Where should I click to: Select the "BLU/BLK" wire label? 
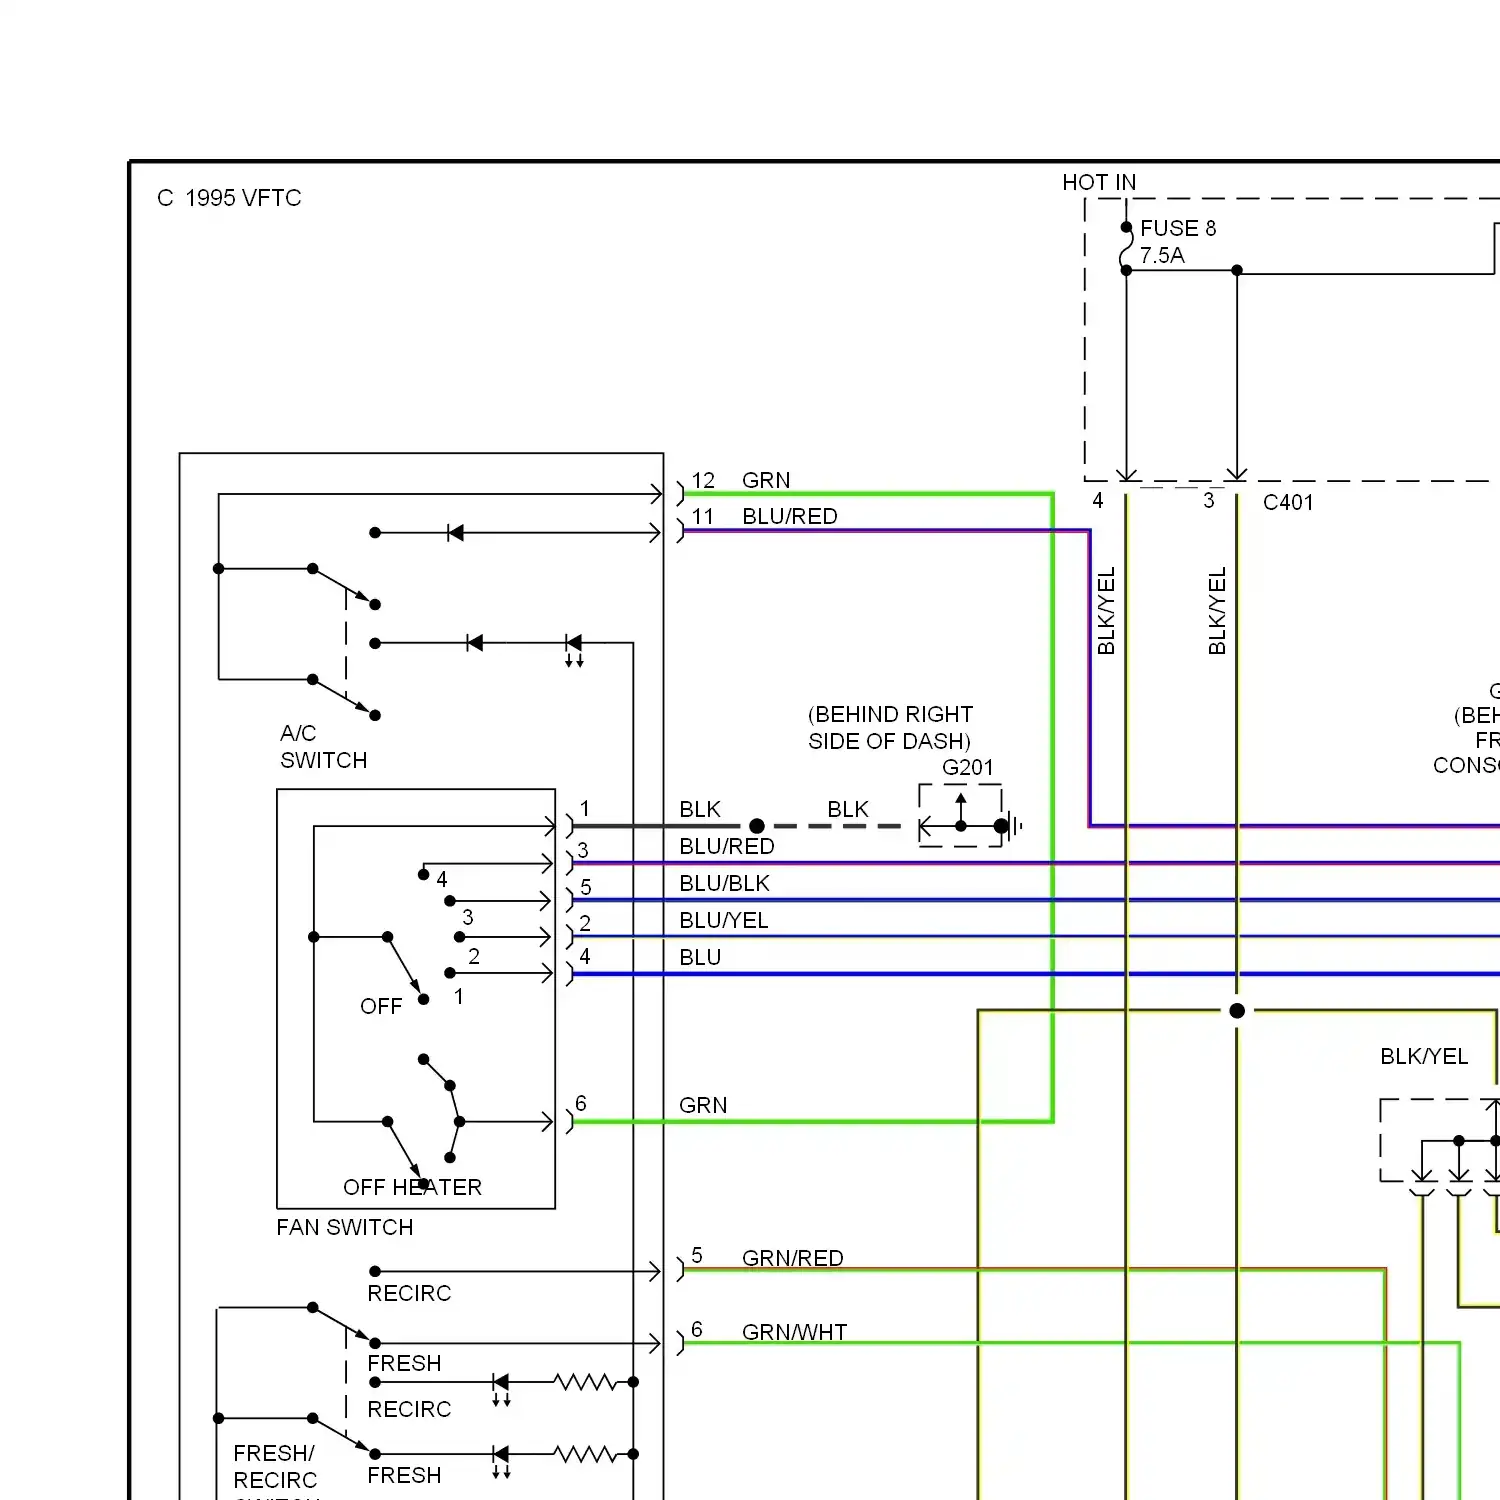(x=725, y=883)
